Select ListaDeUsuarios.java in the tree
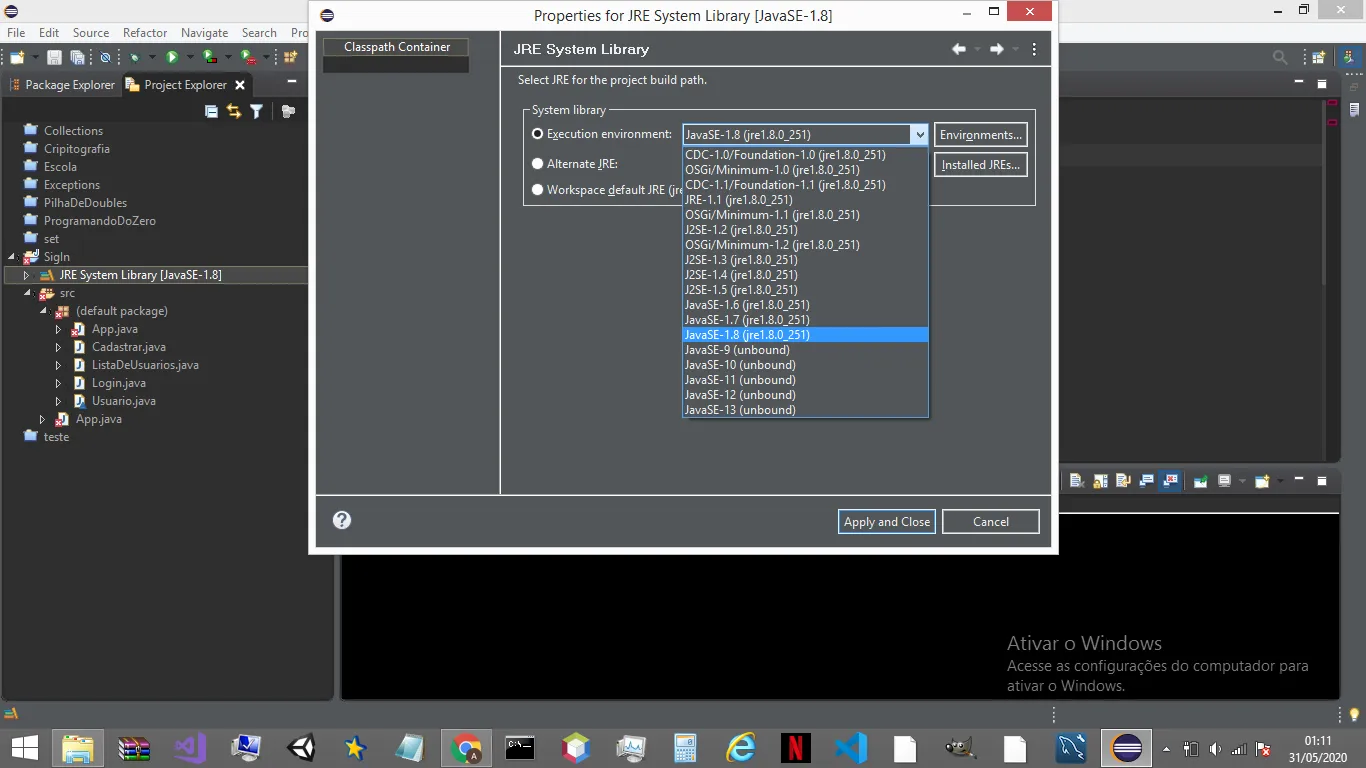This screenshot has width=1366, height=768. 145,365
